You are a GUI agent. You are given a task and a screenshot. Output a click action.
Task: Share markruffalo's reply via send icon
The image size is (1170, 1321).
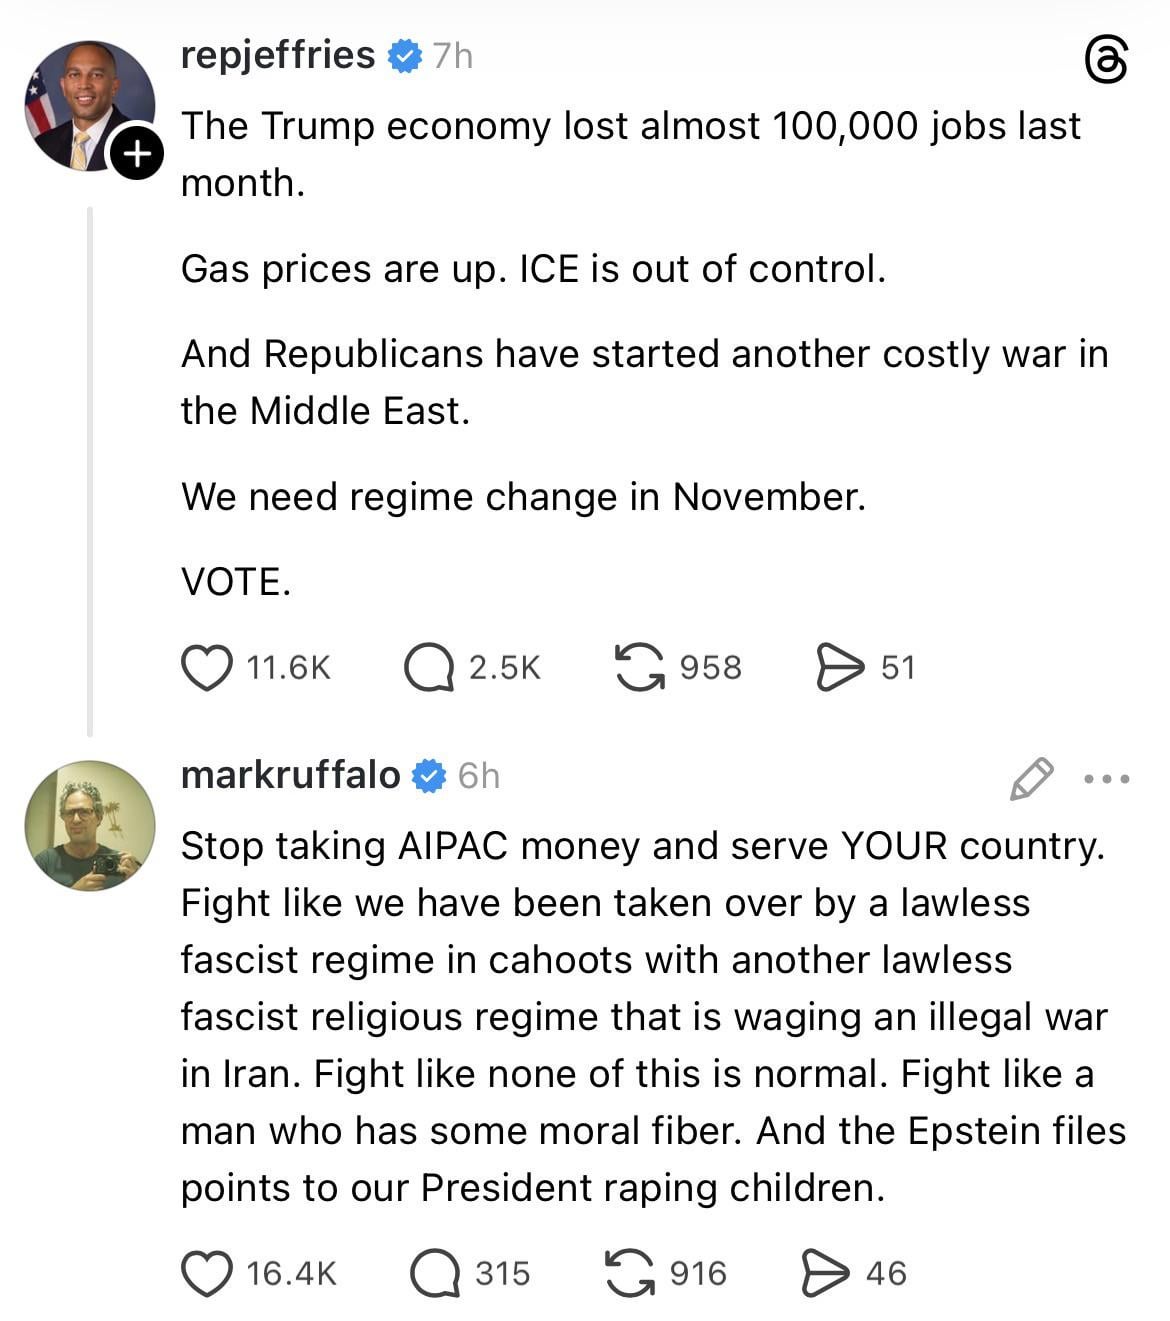[826, 1273]
